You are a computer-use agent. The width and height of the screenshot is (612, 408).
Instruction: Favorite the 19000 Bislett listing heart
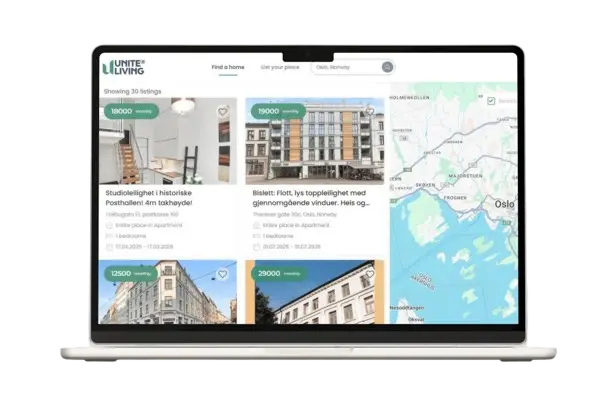[x=369, y=111]
